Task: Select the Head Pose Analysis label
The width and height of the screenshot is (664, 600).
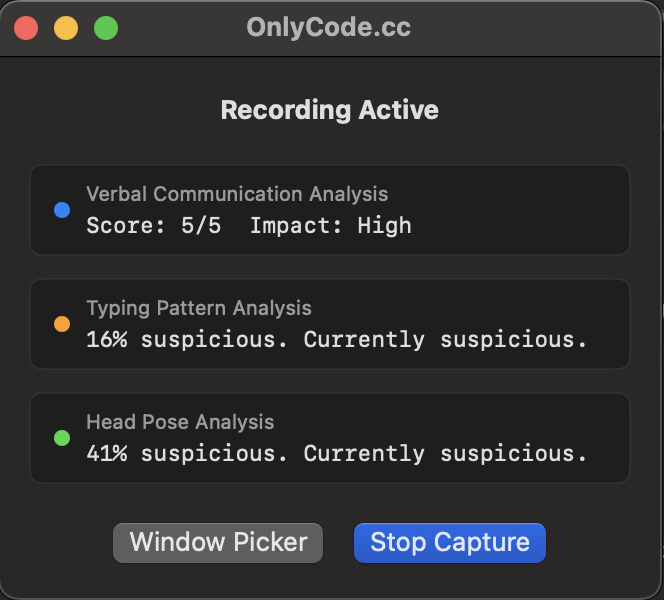Action: click(180, 422)
